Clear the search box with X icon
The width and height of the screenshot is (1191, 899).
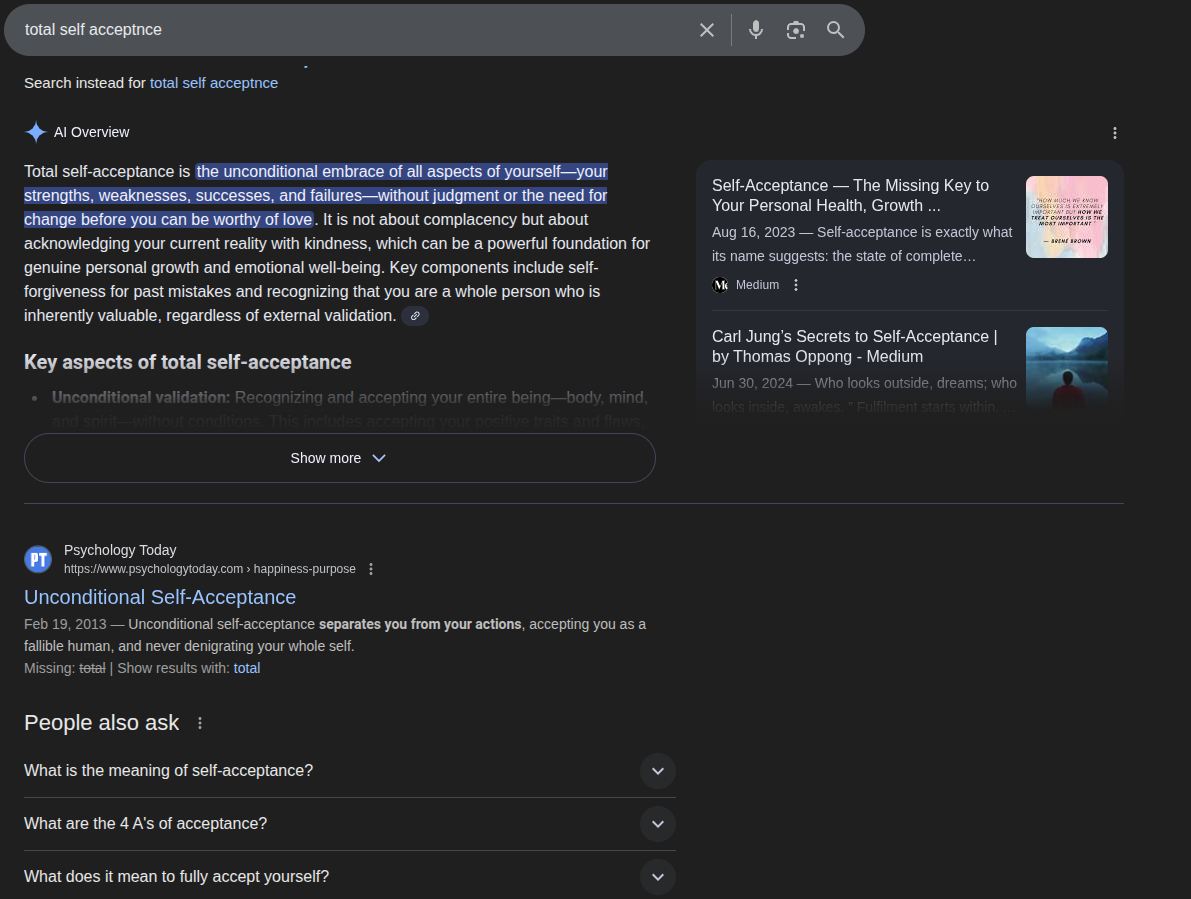tap(706, 30)
